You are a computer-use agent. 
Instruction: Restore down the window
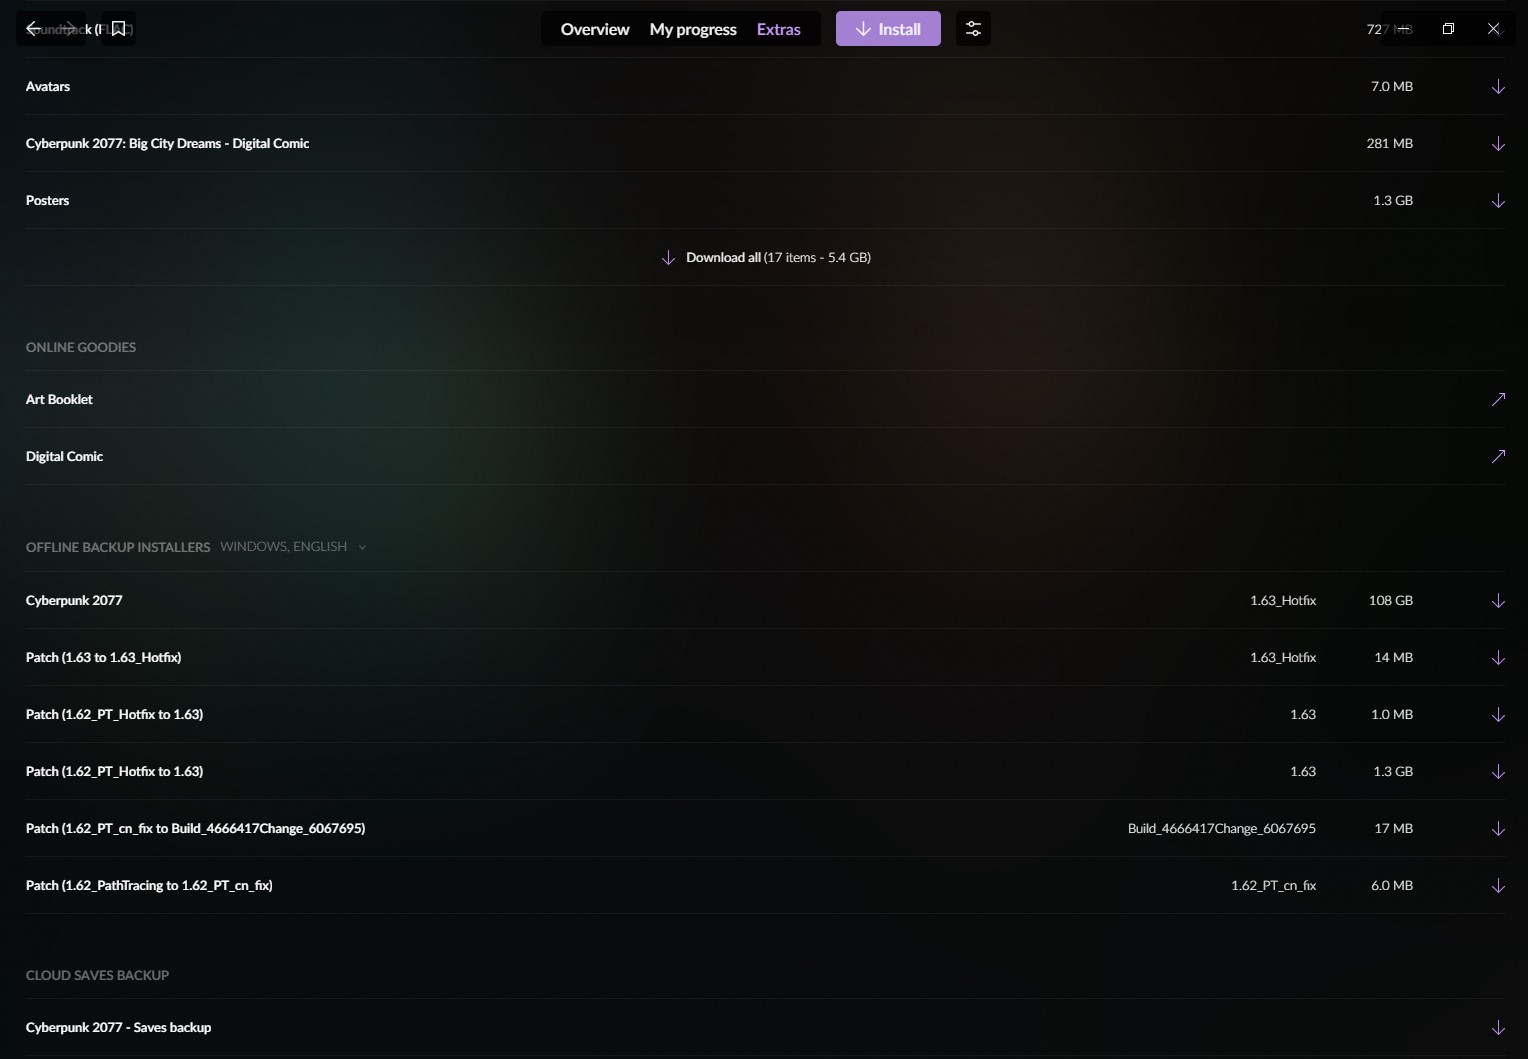point(1448,29)
